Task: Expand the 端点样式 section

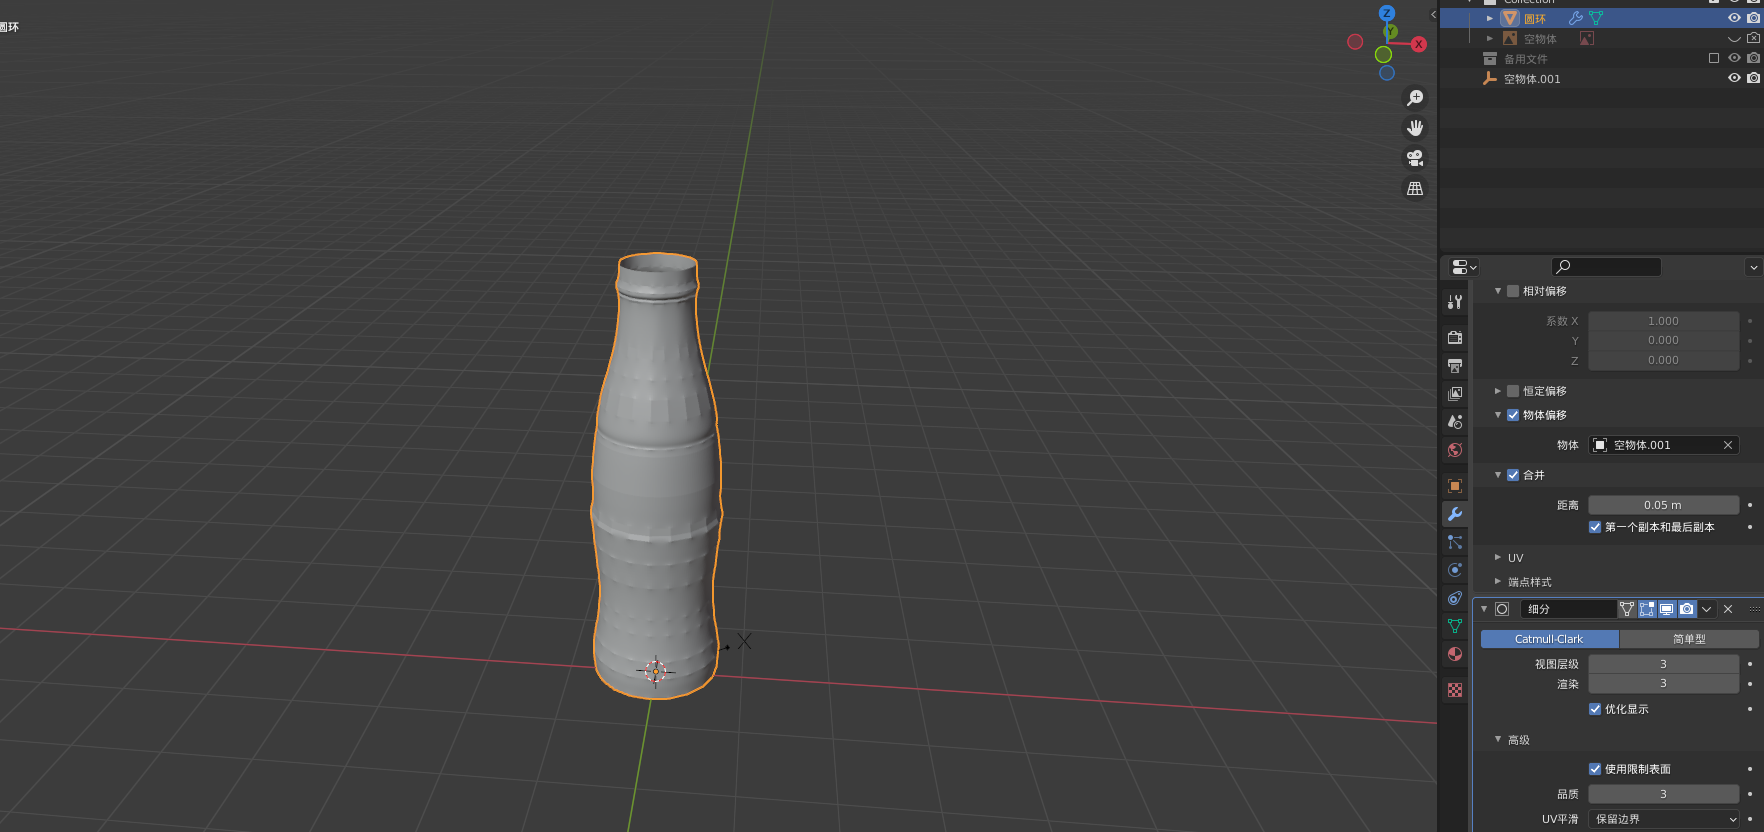Action: (x=1498, y=582)
